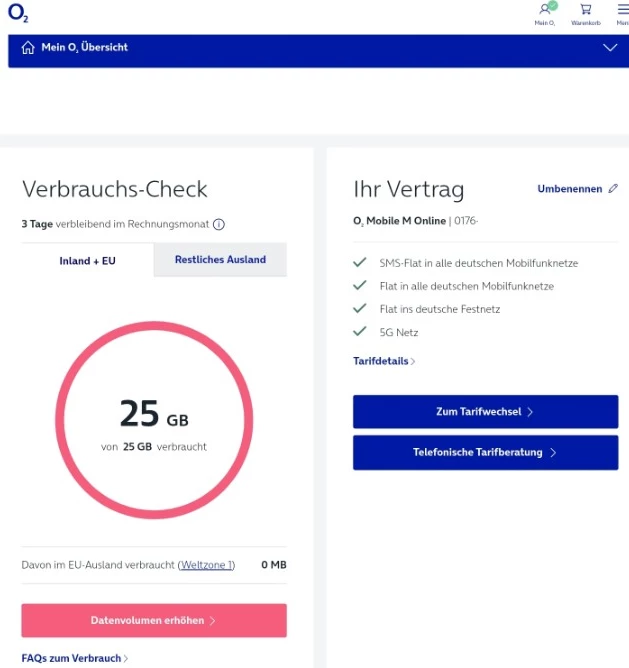Open the Tarifdetails link

coord(384,361)
